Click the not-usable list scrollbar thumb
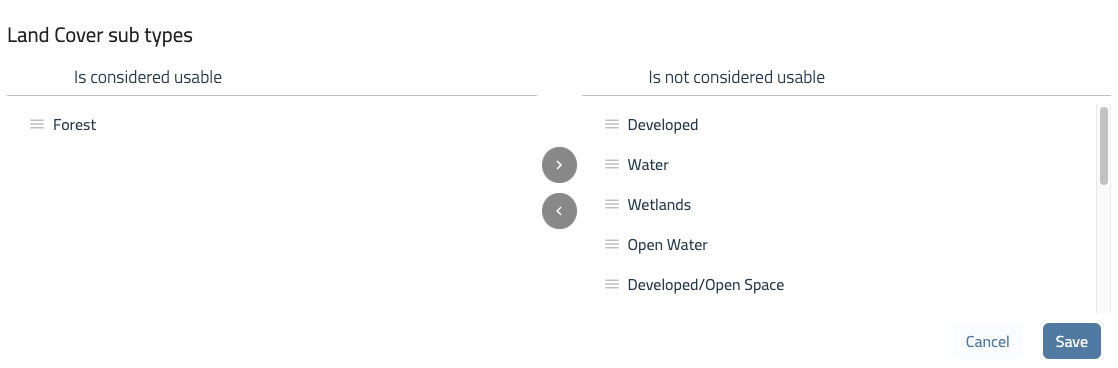Viewport: 1118px width, 368px height. coord(1104,145)
